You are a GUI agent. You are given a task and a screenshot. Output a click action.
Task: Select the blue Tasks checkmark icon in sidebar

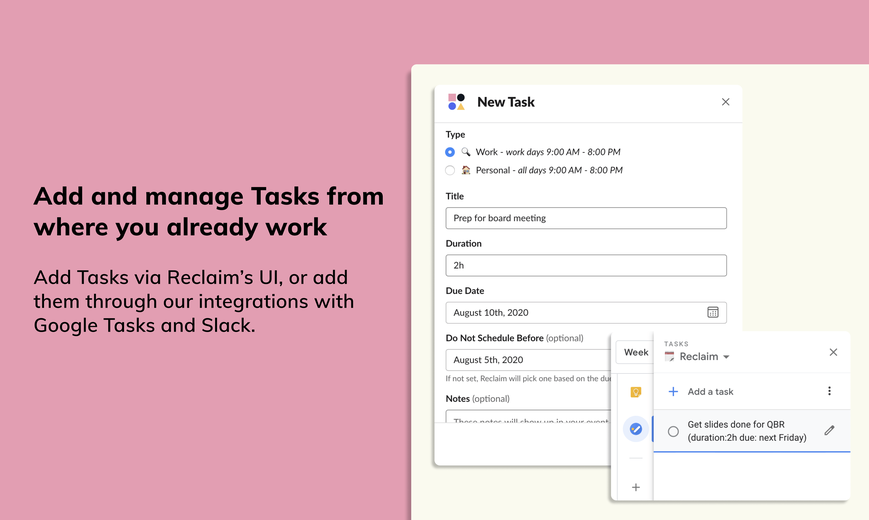pyautogui.click(x=636, y=429)
